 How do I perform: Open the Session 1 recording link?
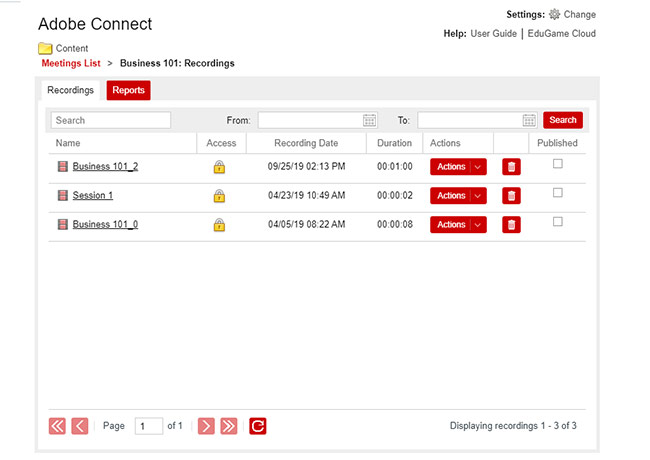click(x=93, y=196)
